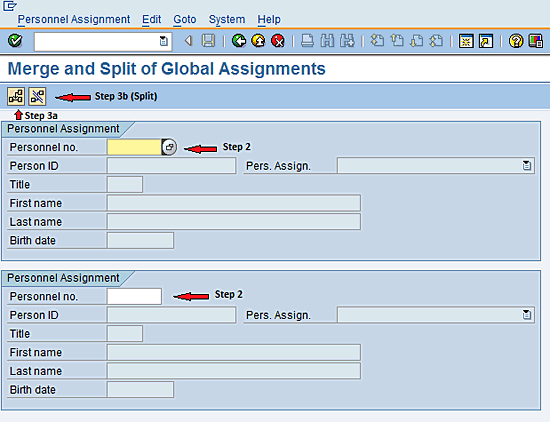Open the System menu
This screenshot has height=422, width=550.
pyautogui.click(x=227, y=19)
